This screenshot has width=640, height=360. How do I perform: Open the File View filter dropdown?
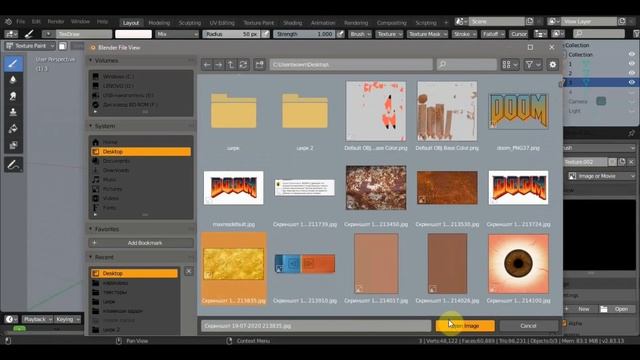(x=533, y=64)
